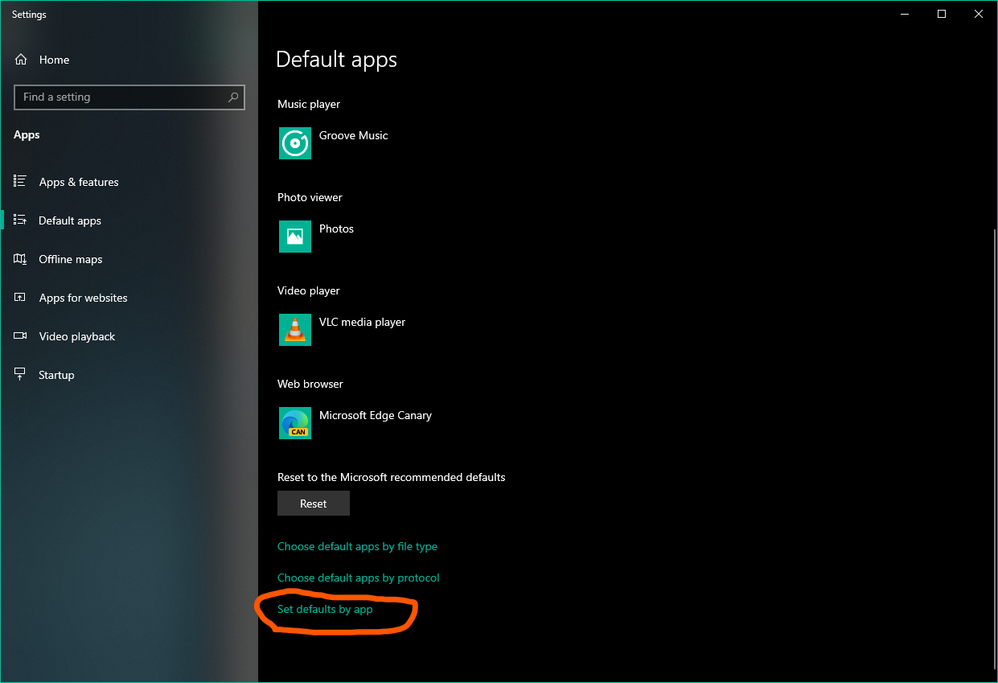Viewport: 998px width, 683px height.
Task: Click the Apps for websites icon
Action: pos(20,297)
